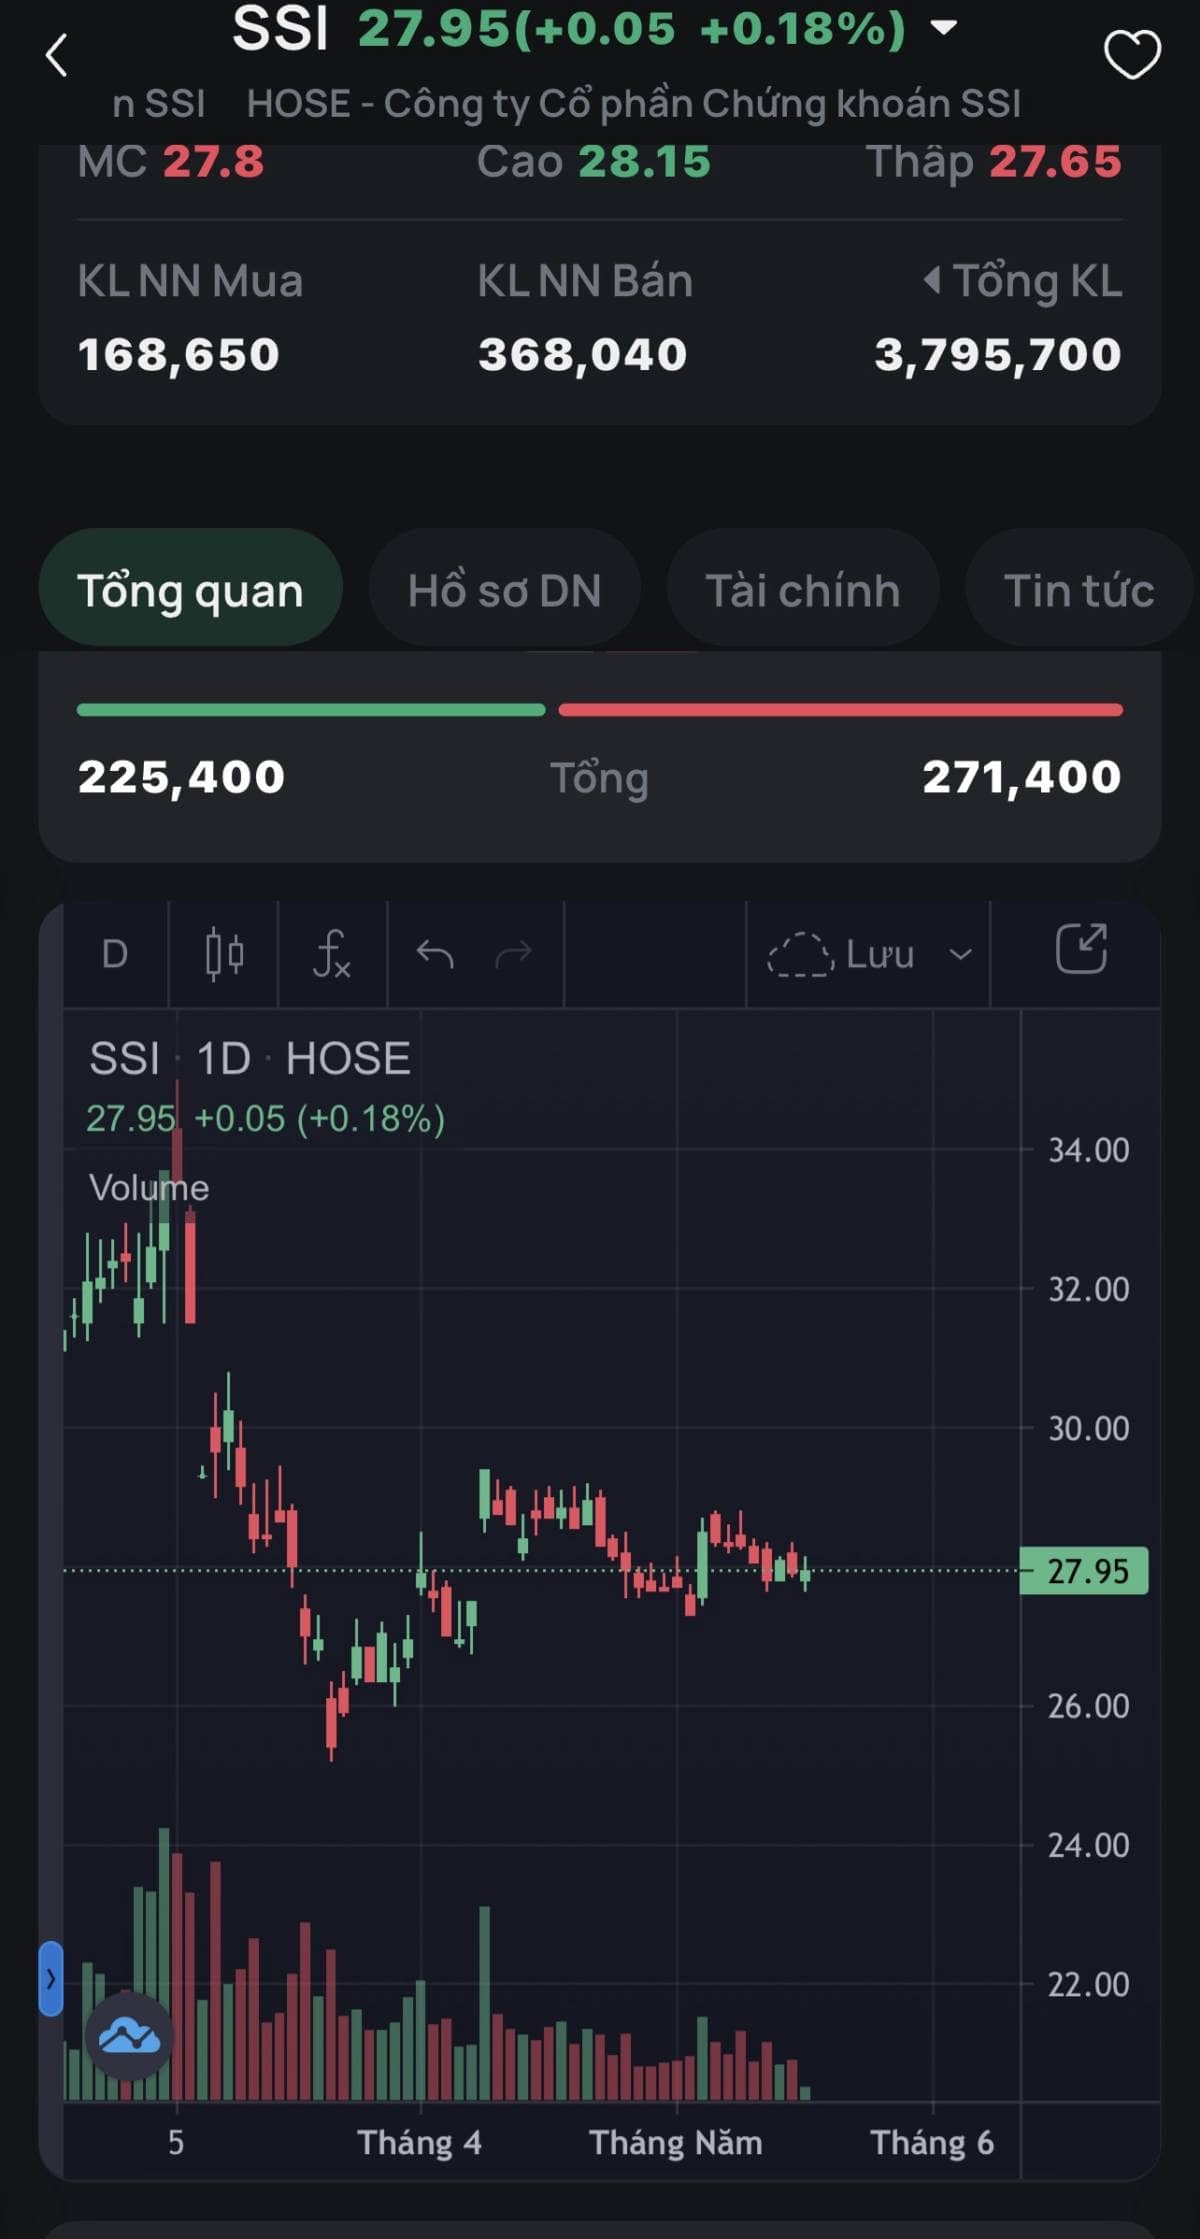Viewport: 1200px width, 2239px height.
Task: Tap the blue cloud logo on the chart
Action: point(129,2035)
